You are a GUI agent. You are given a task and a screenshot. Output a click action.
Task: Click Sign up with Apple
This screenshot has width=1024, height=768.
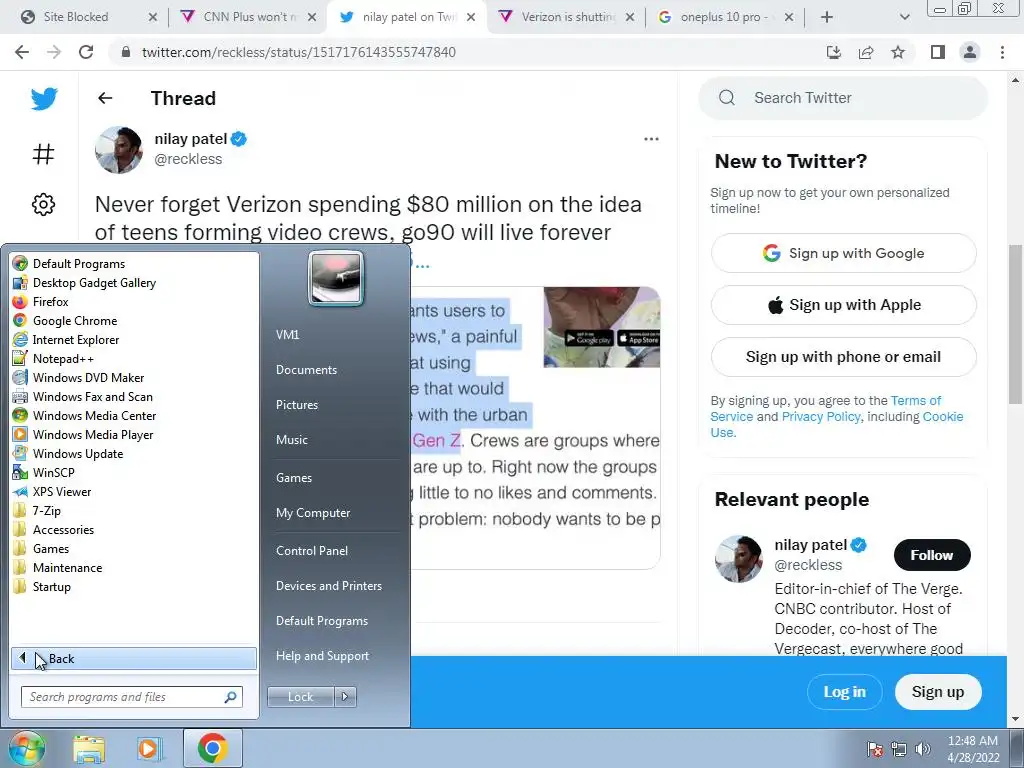tap(843, 305)
